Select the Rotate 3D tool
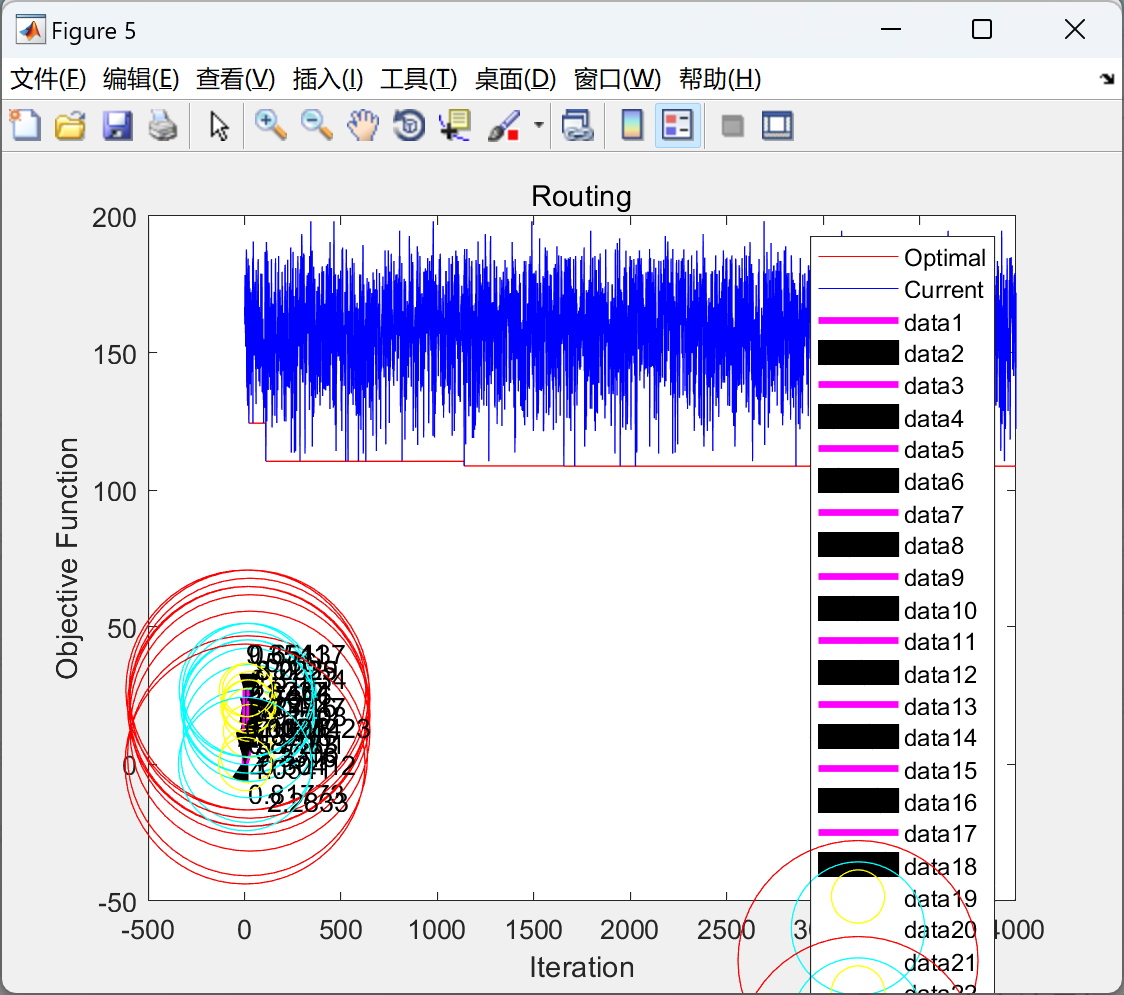This screenshot has width=1124, height=995. (409, 125)
